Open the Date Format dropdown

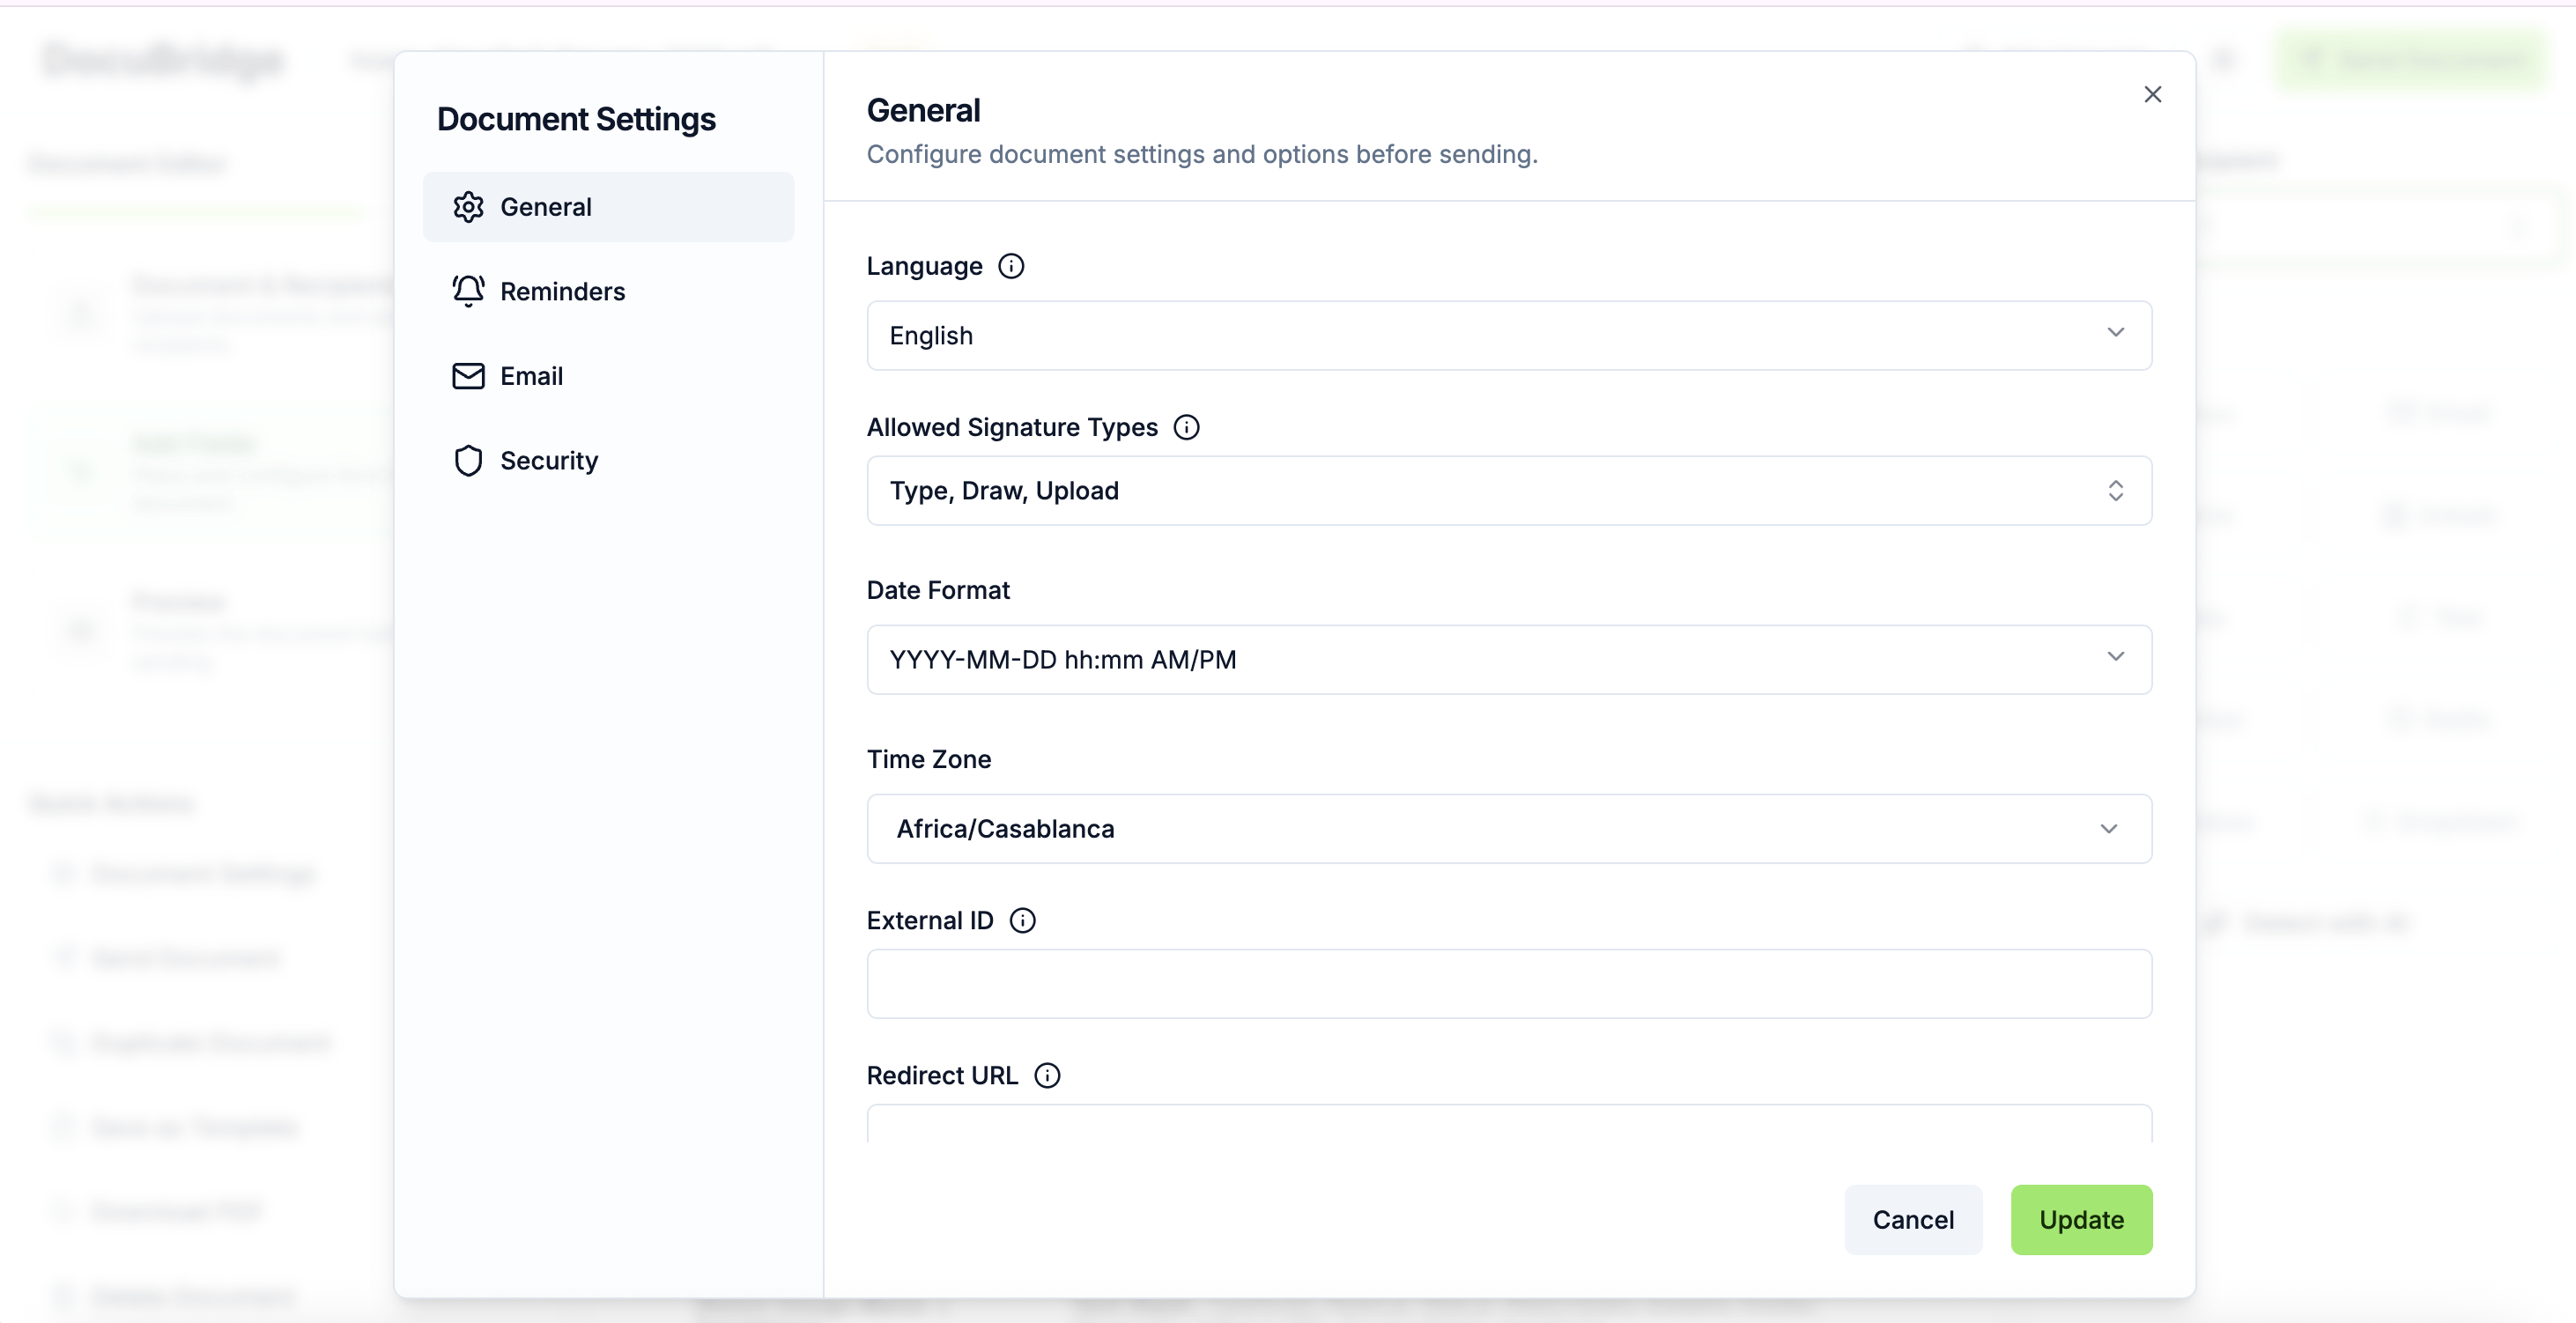(x=1509, y=660)
